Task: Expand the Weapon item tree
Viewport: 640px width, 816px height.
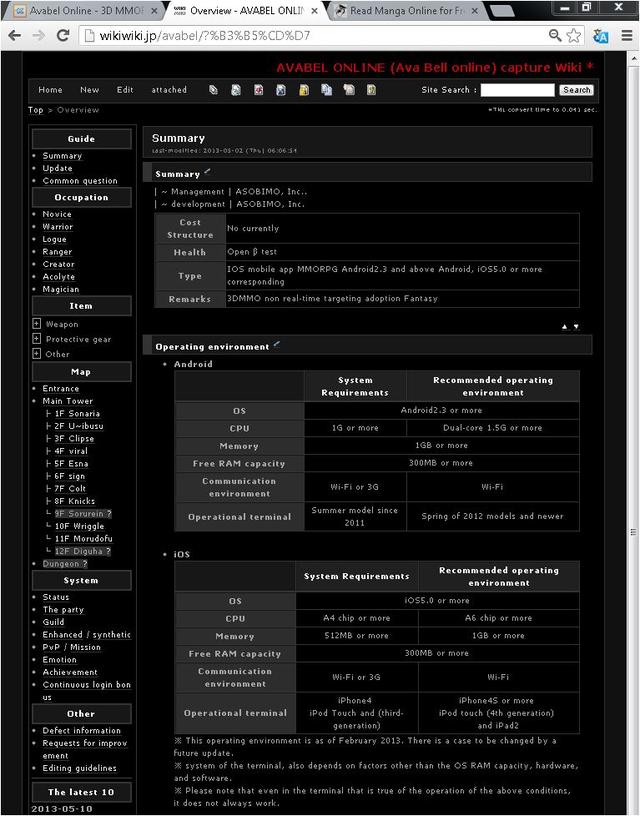Action: pyautogui.click(x=36, y=324)
